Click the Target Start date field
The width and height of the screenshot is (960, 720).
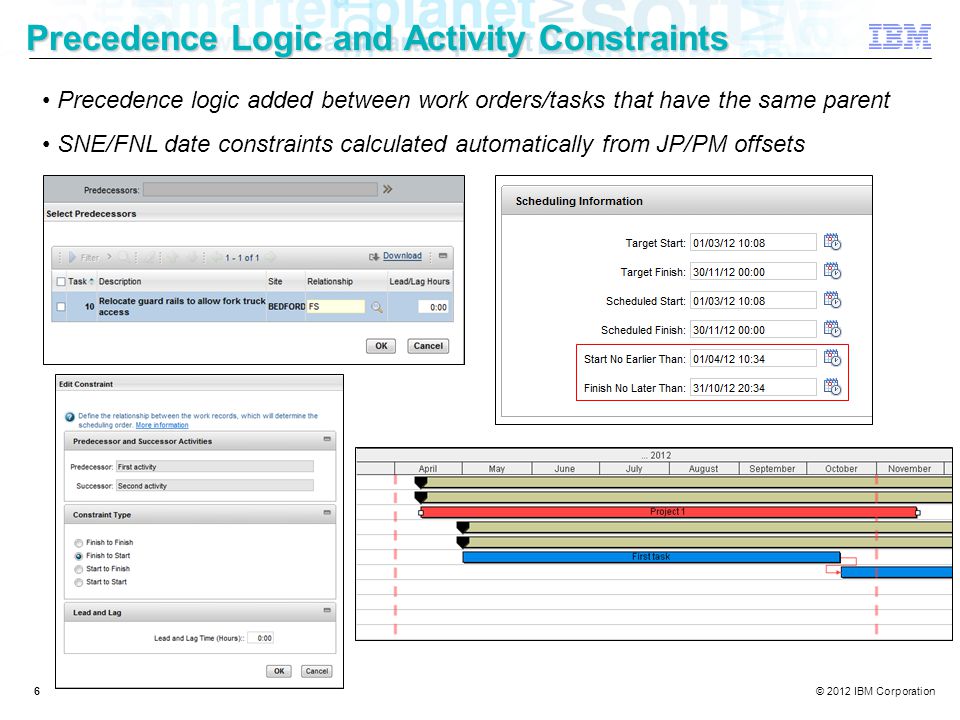[x=753, y=242]
